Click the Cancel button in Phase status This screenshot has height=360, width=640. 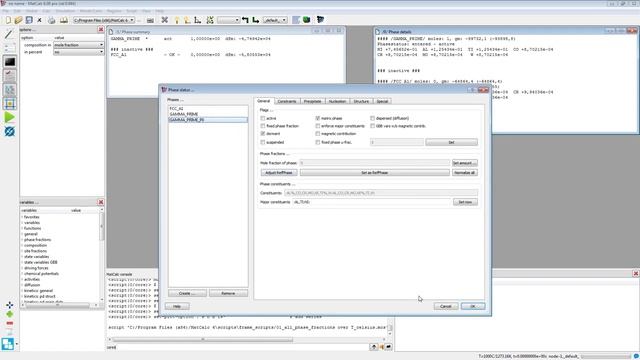point(445,306)
